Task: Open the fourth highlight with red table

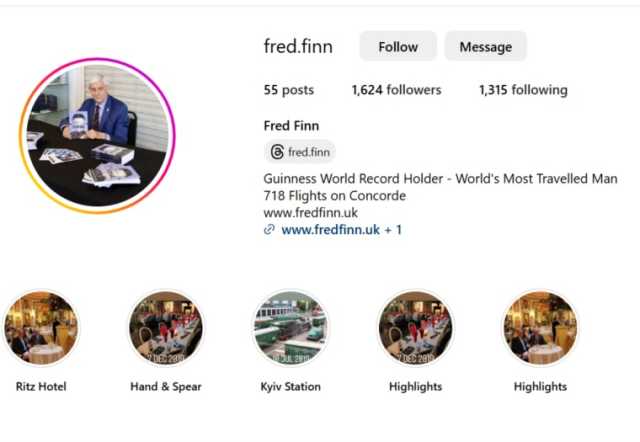Action: tap(416, 328)
